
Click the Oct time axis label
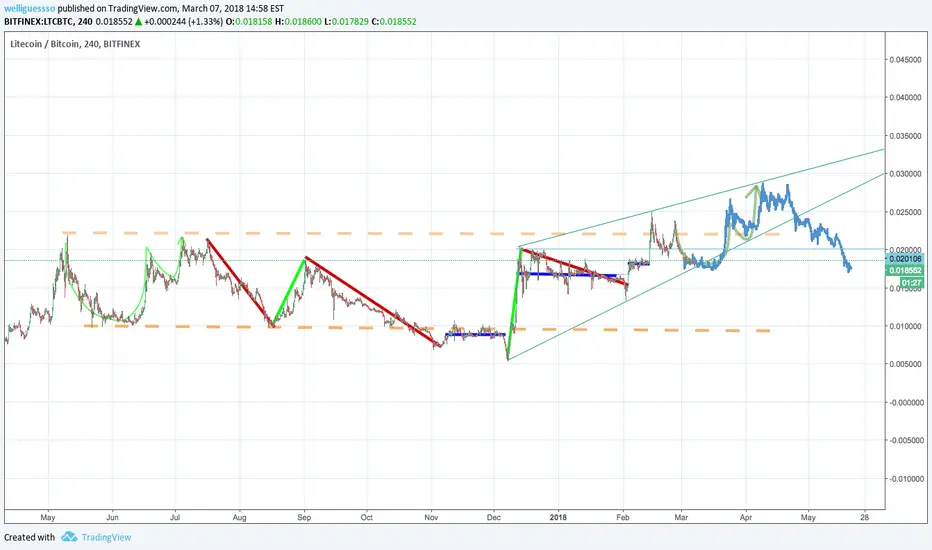[367, 517]
